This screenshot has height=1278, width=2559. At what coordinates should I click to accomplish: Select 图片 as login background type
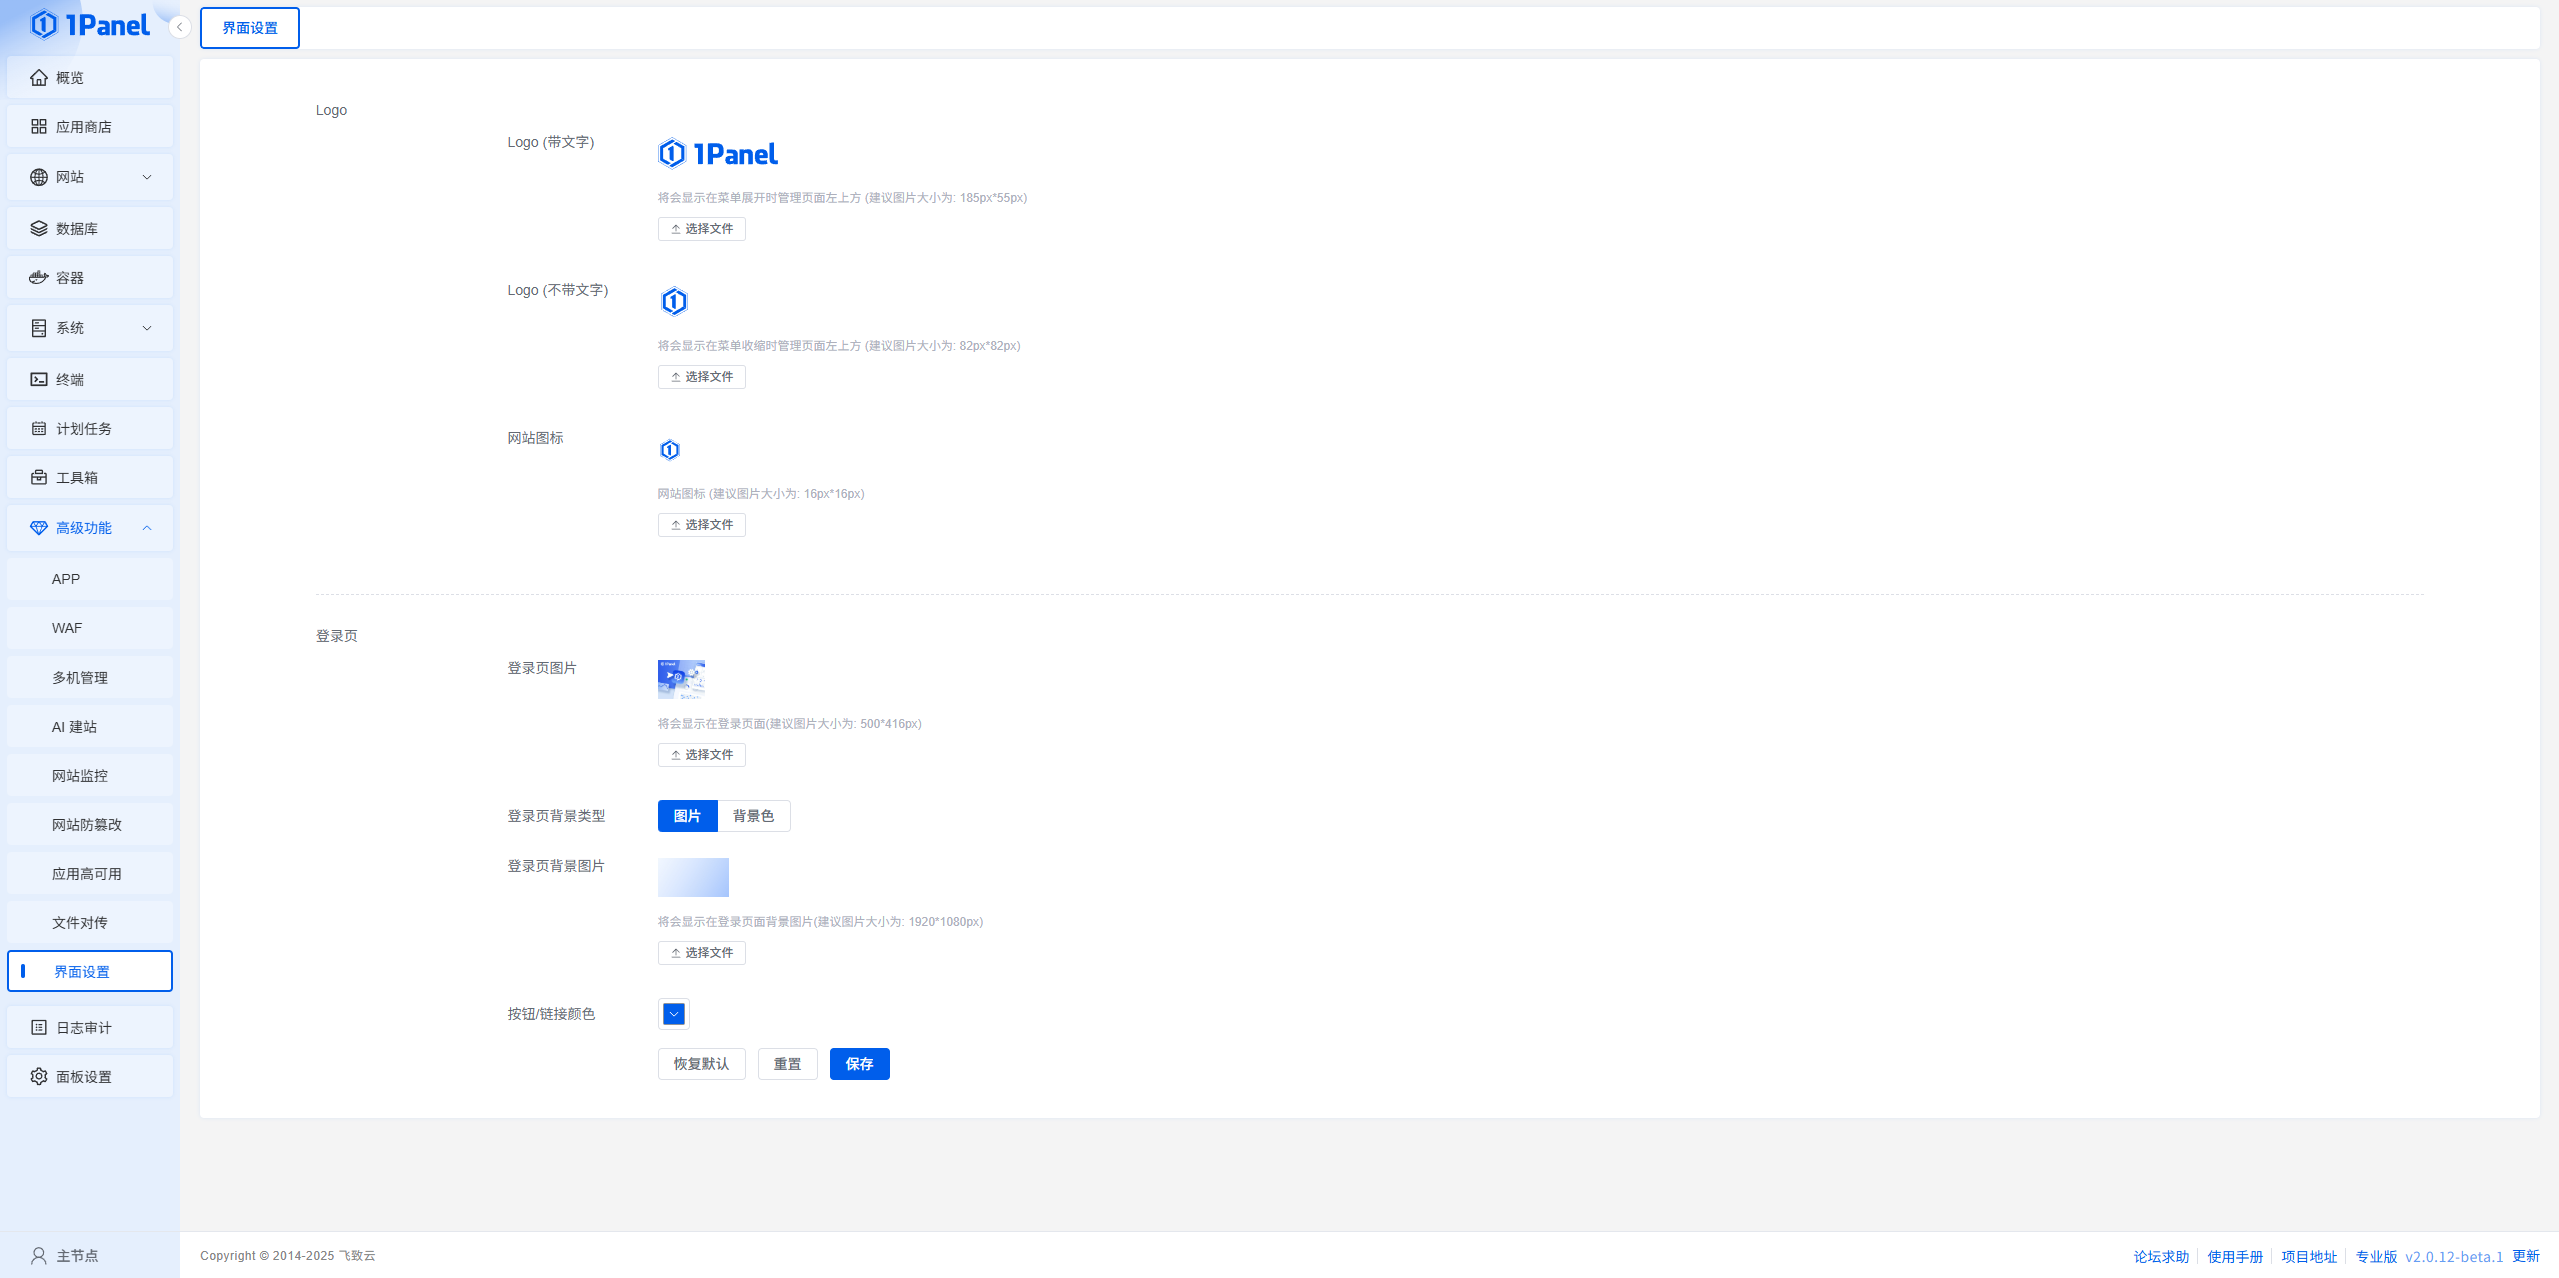(x=687, y=816)
